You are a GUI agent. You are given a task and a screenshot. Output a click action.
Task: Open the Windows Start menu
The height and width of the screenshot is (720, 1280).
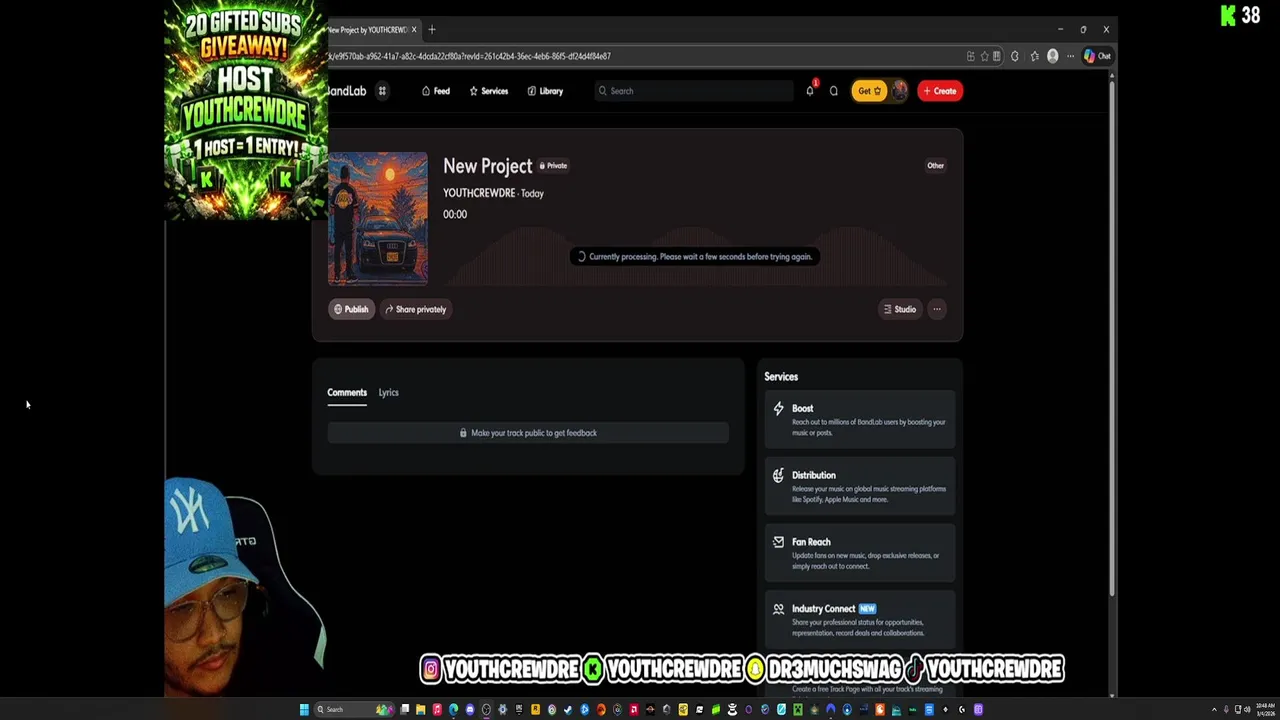tap(304, 710)
